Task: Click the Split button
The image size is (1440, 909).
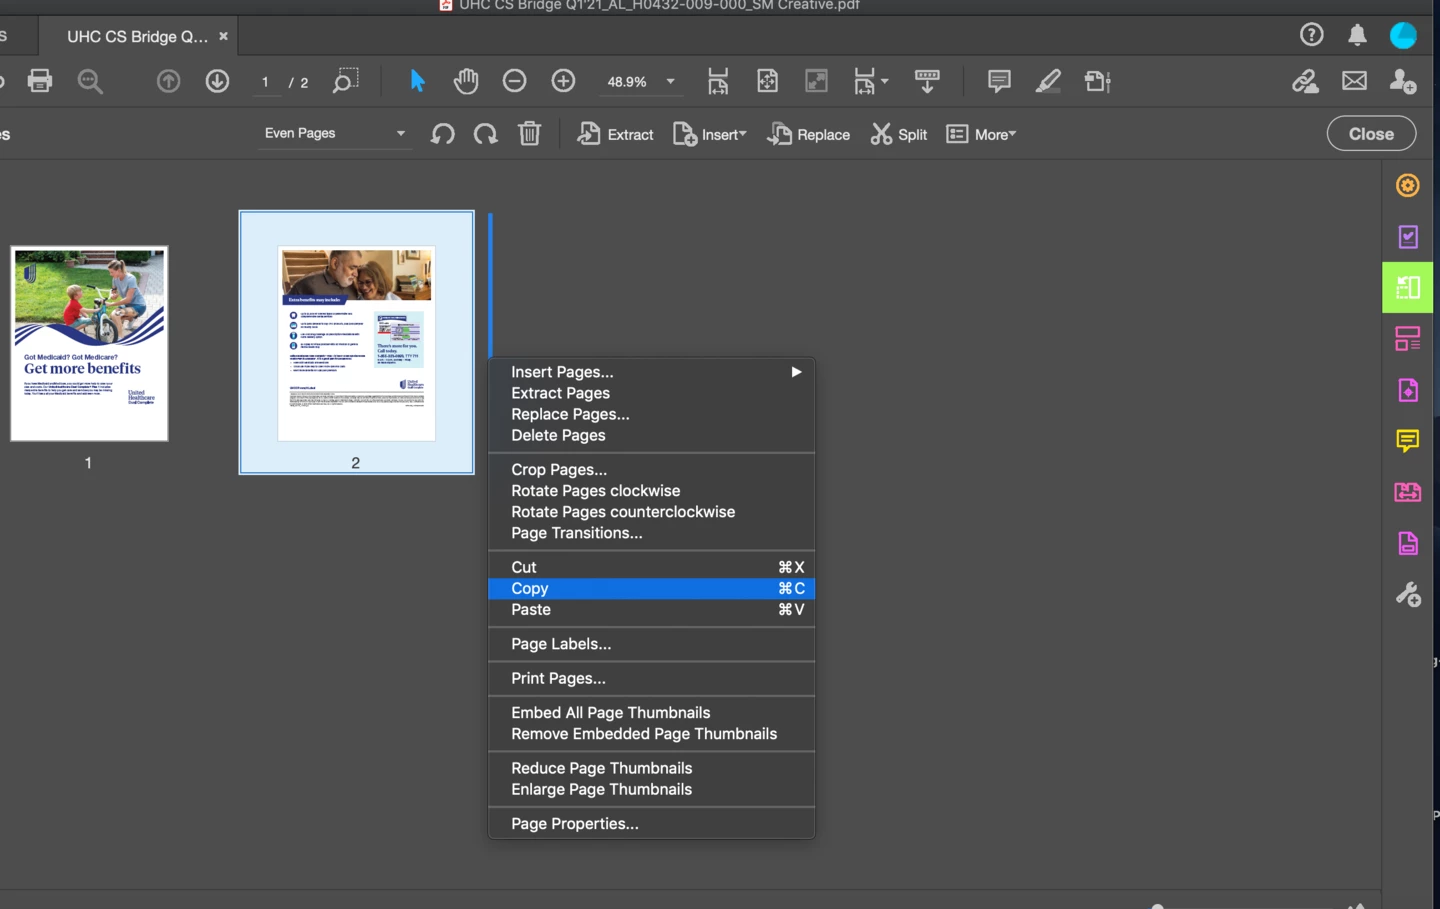Action: pos(899,134)
